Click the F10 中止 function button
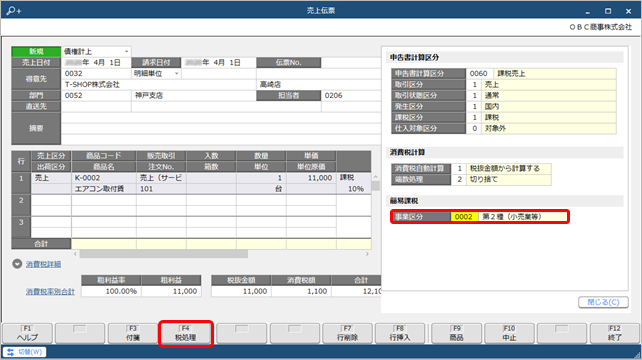This screenshot has height=360, width=642. (509, 333)
